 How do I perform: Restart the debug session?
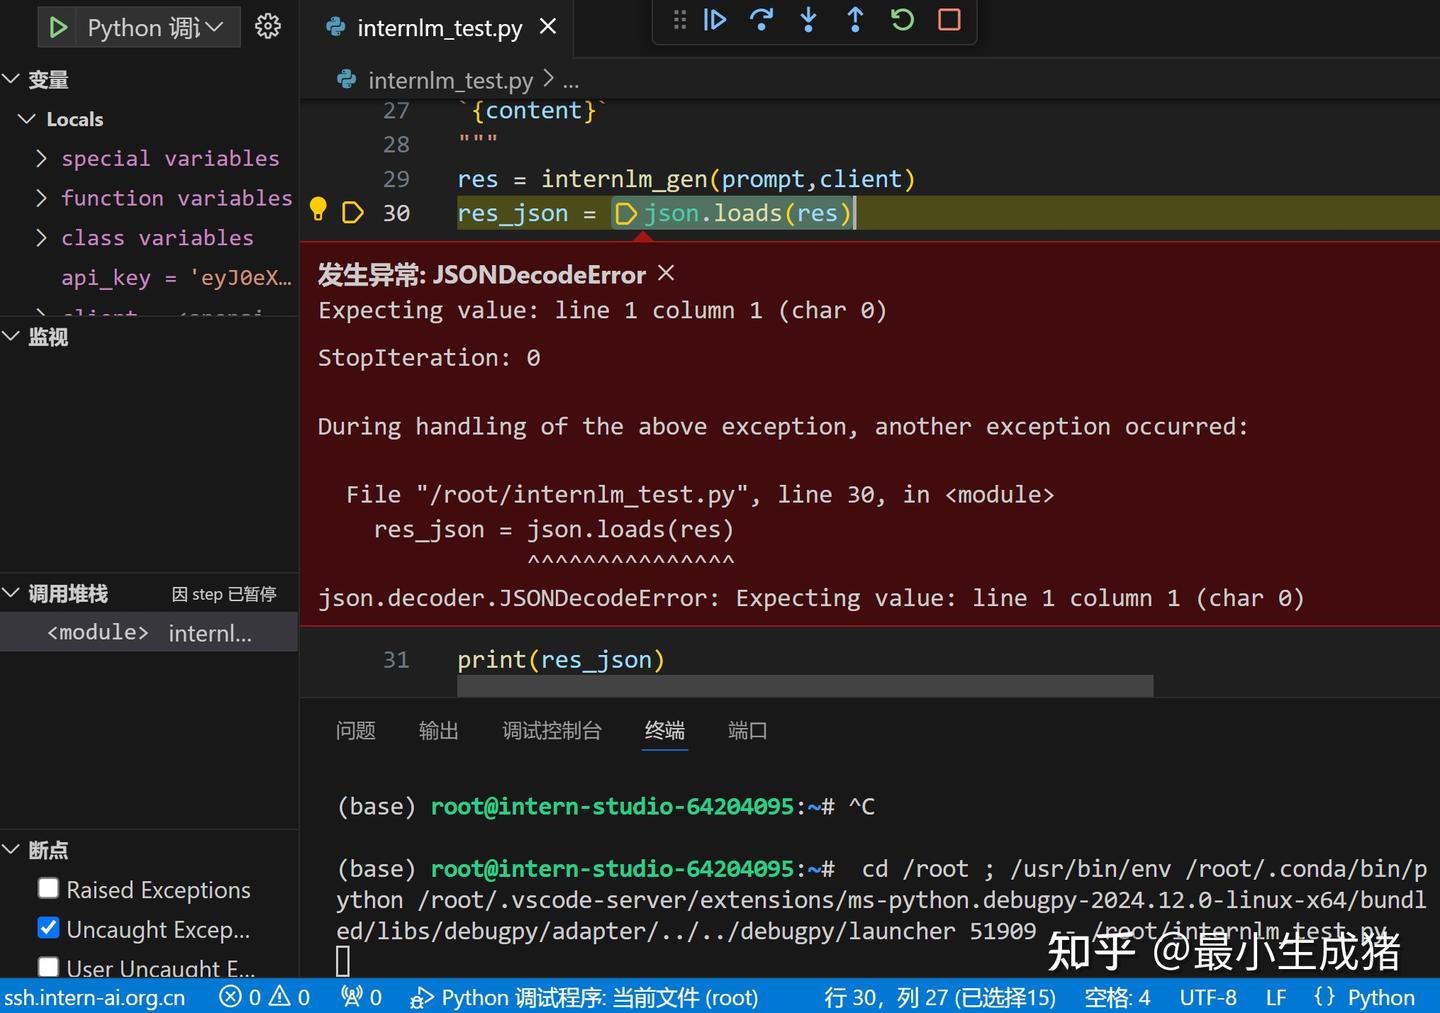pos(901,20)
